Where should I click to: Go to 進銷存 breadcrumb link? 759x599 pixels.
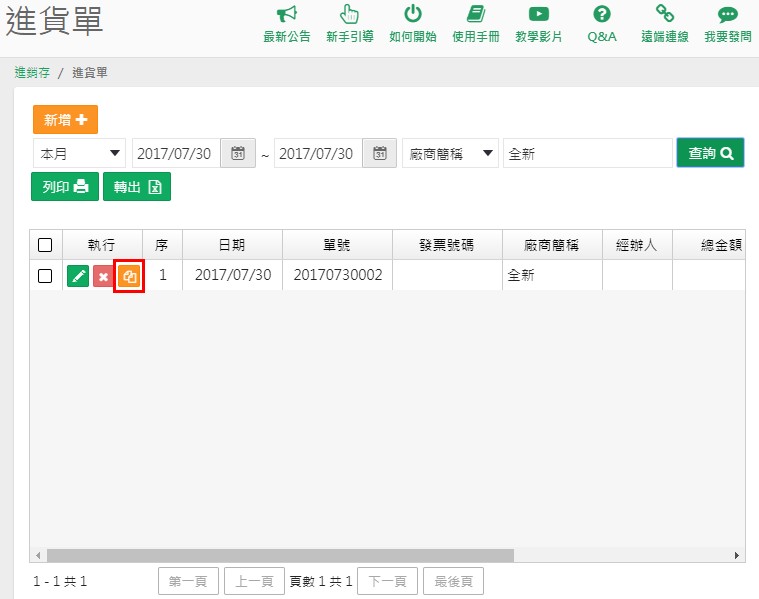click(32, 73)
